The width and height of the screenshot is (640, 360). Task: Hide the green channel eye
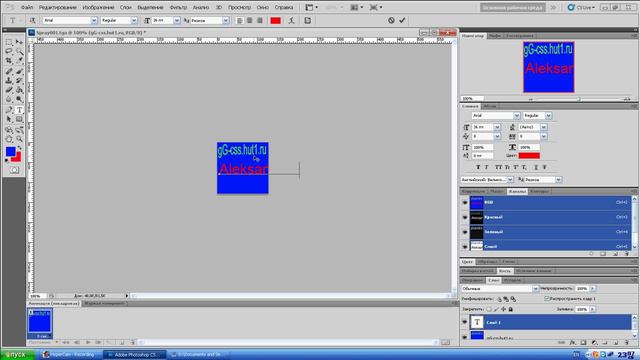pos(464,232)
